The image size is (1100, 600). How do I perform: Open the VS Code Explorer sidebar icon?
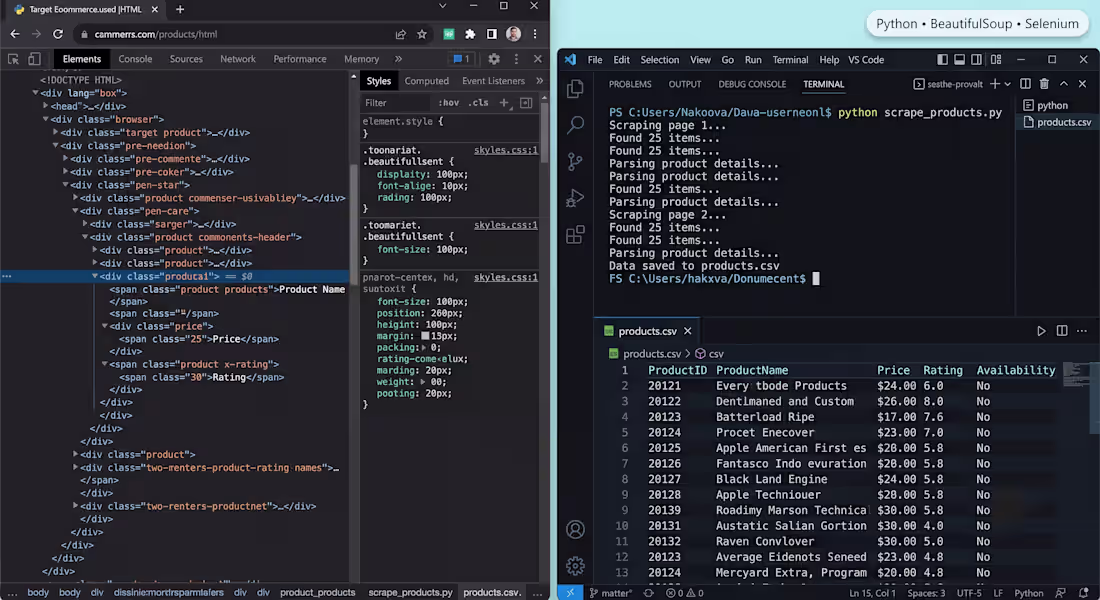[x=575, y=89]
